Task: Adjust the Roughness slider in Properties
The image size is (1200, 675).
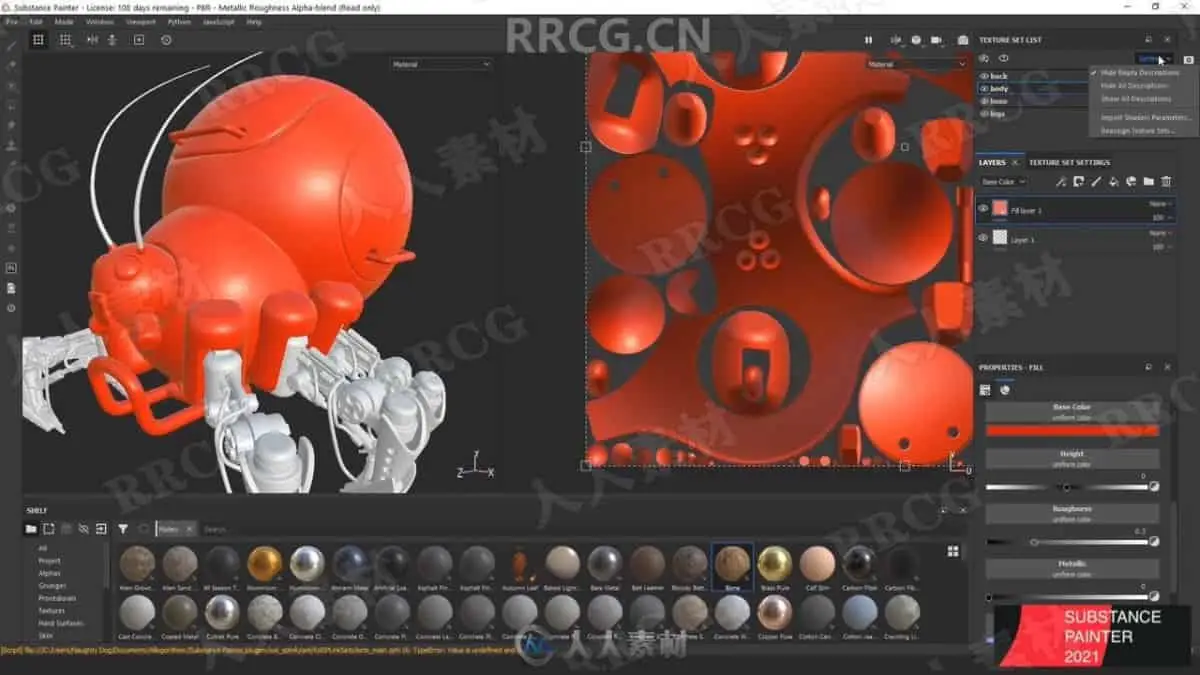Action: point(1068,542)
